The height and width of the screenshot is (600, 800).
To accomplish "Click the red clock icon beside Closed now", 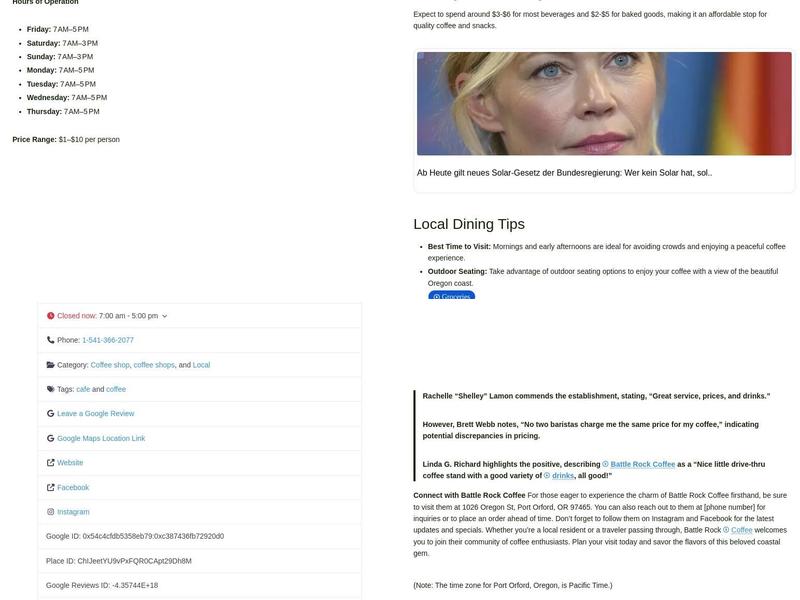I will point(51,316).
